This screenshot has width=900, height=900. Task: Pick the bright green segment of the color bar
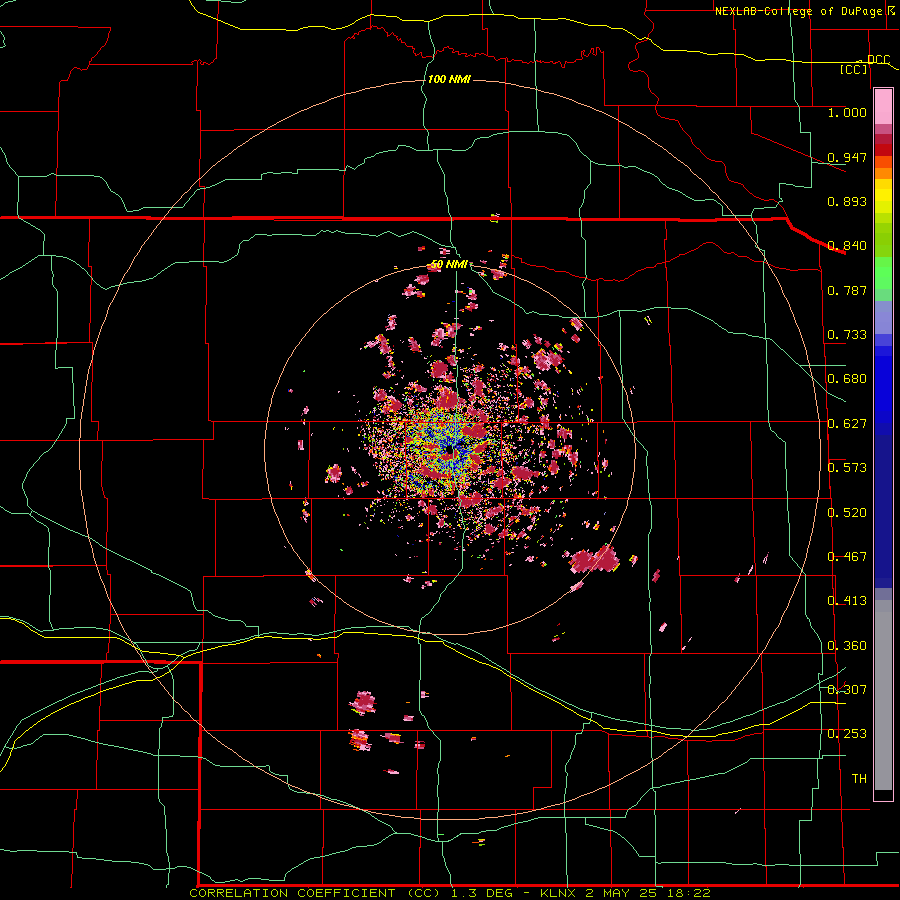883,273
